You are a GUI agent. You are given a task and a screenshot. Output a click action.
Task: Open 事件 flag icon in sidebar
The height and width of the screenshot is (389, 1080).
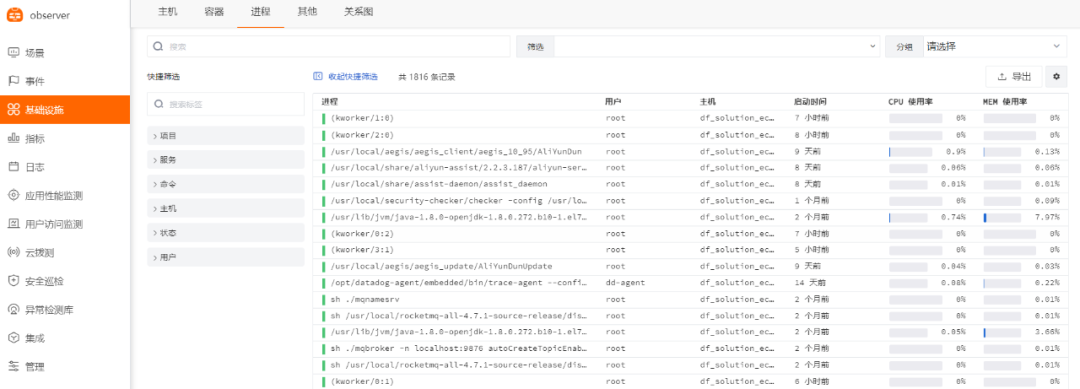(13, 81)
